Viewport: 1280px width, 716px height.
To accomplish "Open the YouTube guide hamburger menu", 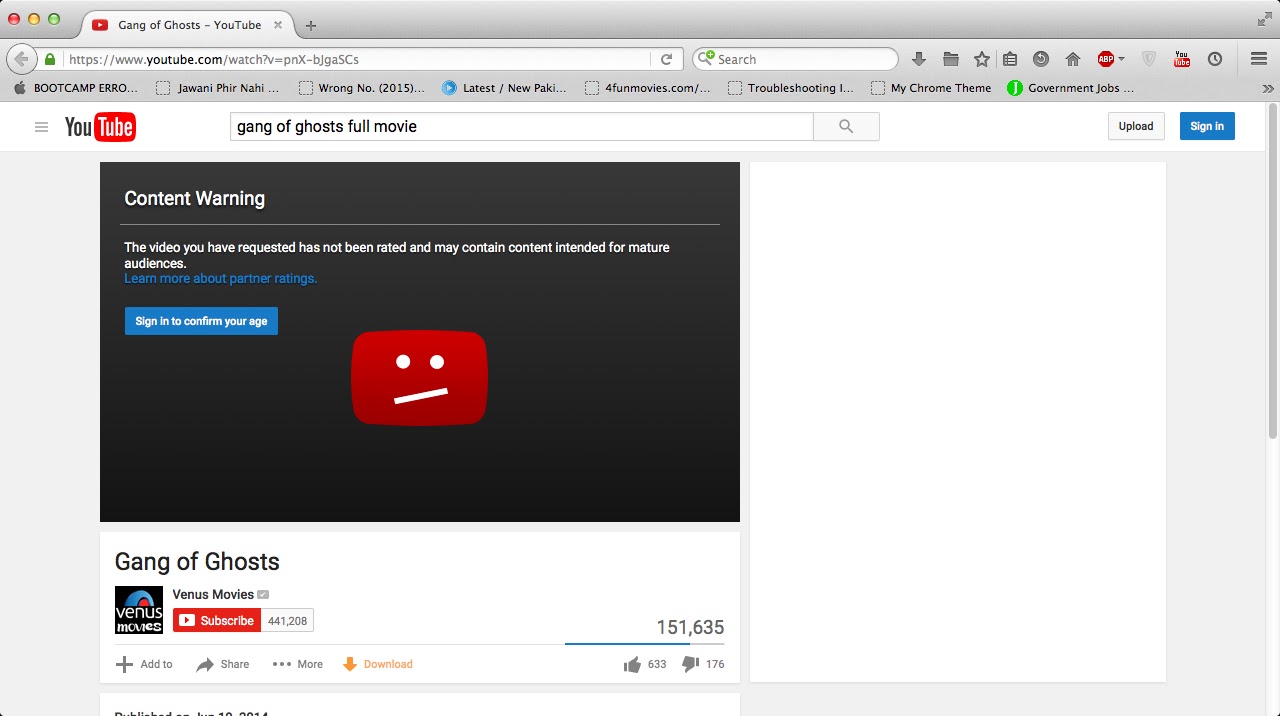I will pyautogui.click(x=41, y=127).
